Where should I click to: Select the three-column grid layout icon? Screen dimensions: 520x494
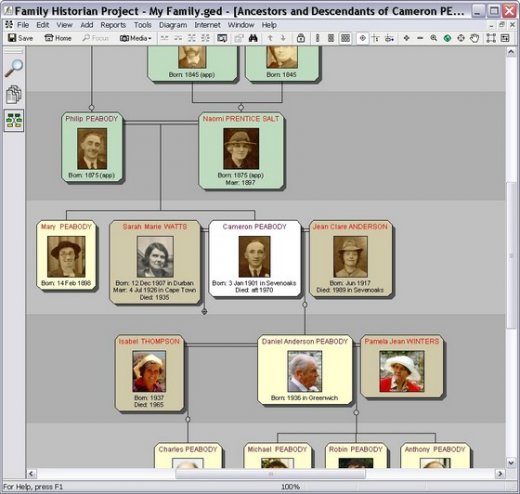[x=345, y=38]
